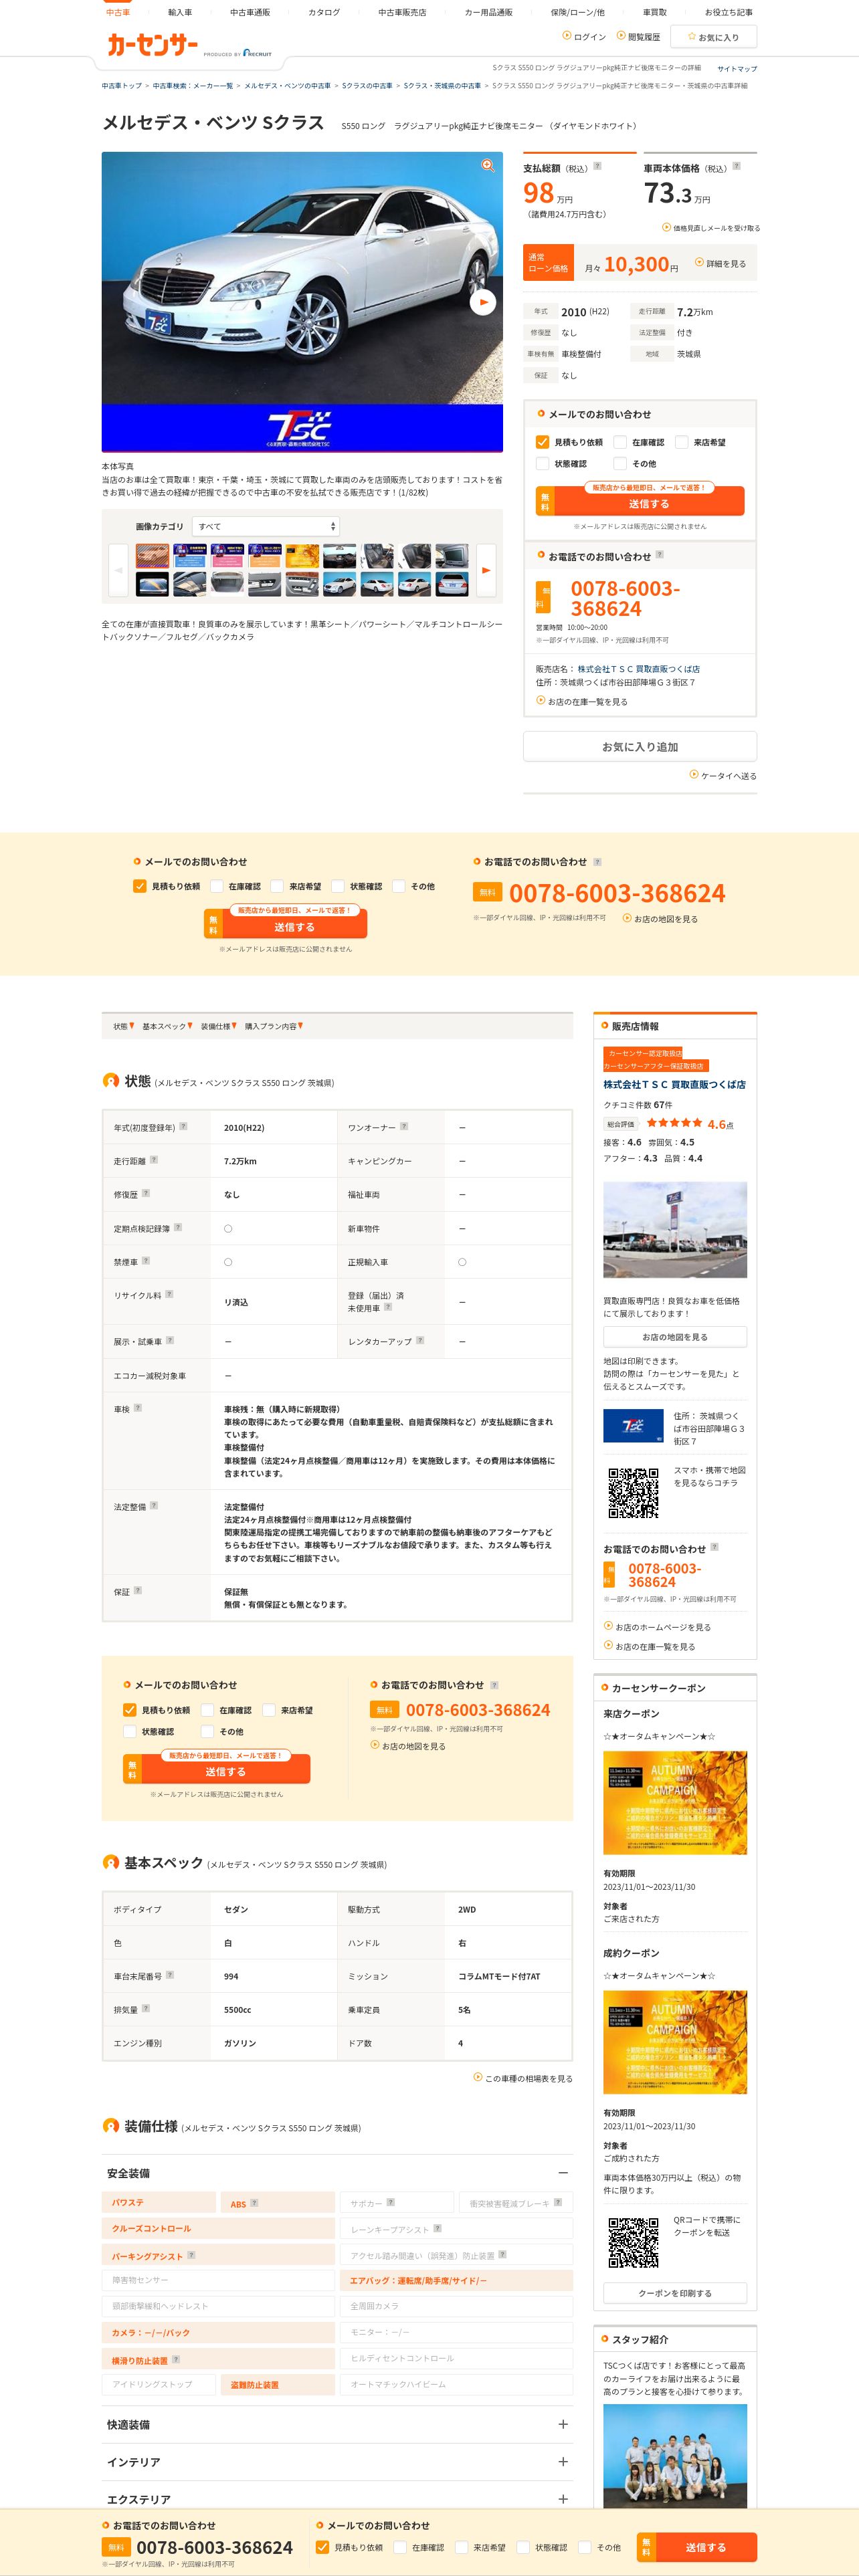Check 状態確認 in the sidebar mail inquiry box
859x2576 pixels.
click(542, 464)
